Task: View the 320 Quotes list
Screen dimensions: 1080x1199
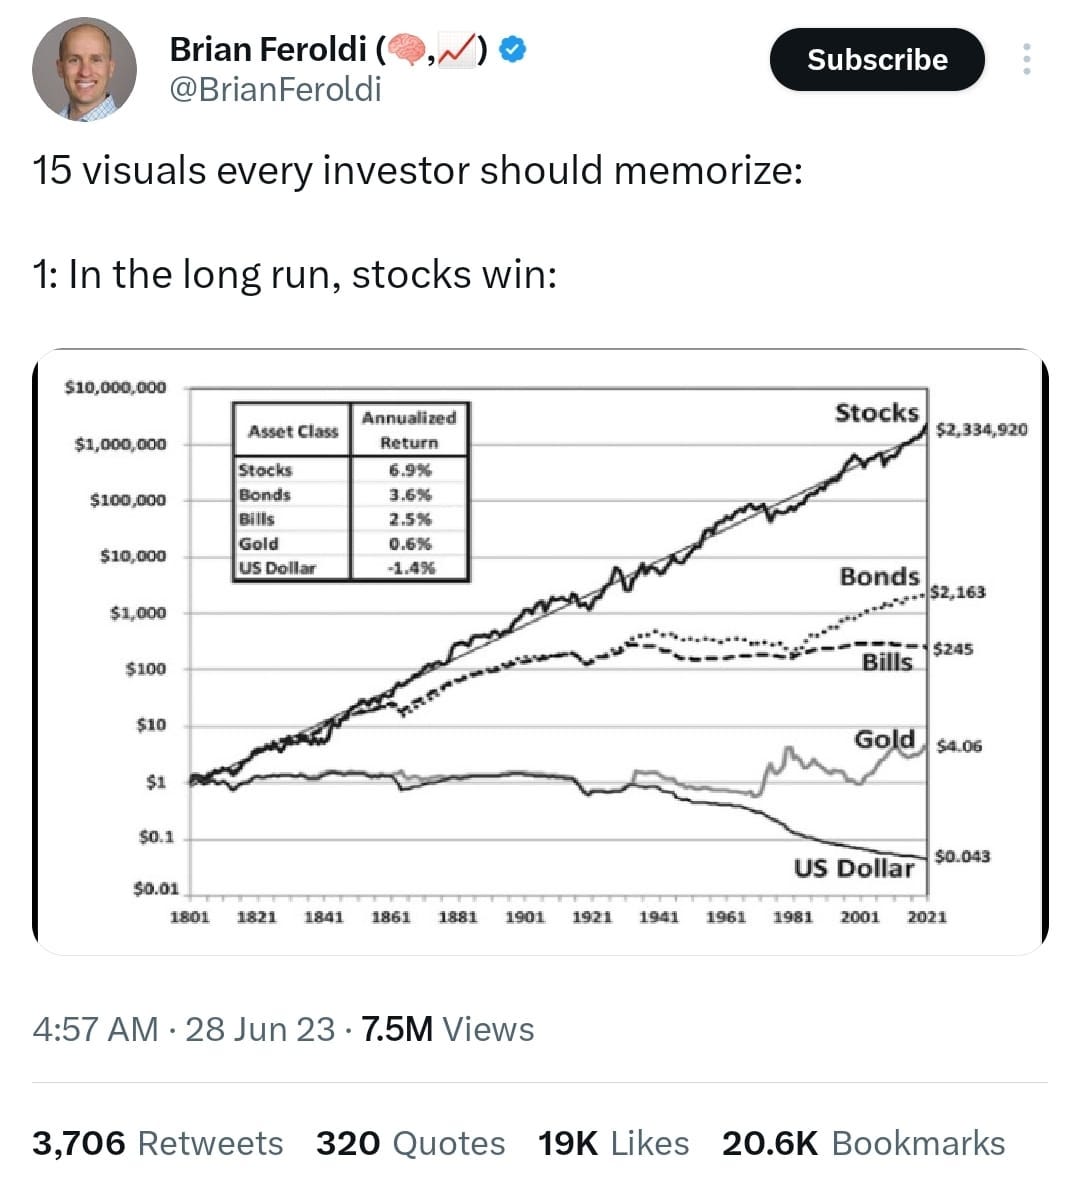Action: pyautogui.click(x=411, y=1143)
